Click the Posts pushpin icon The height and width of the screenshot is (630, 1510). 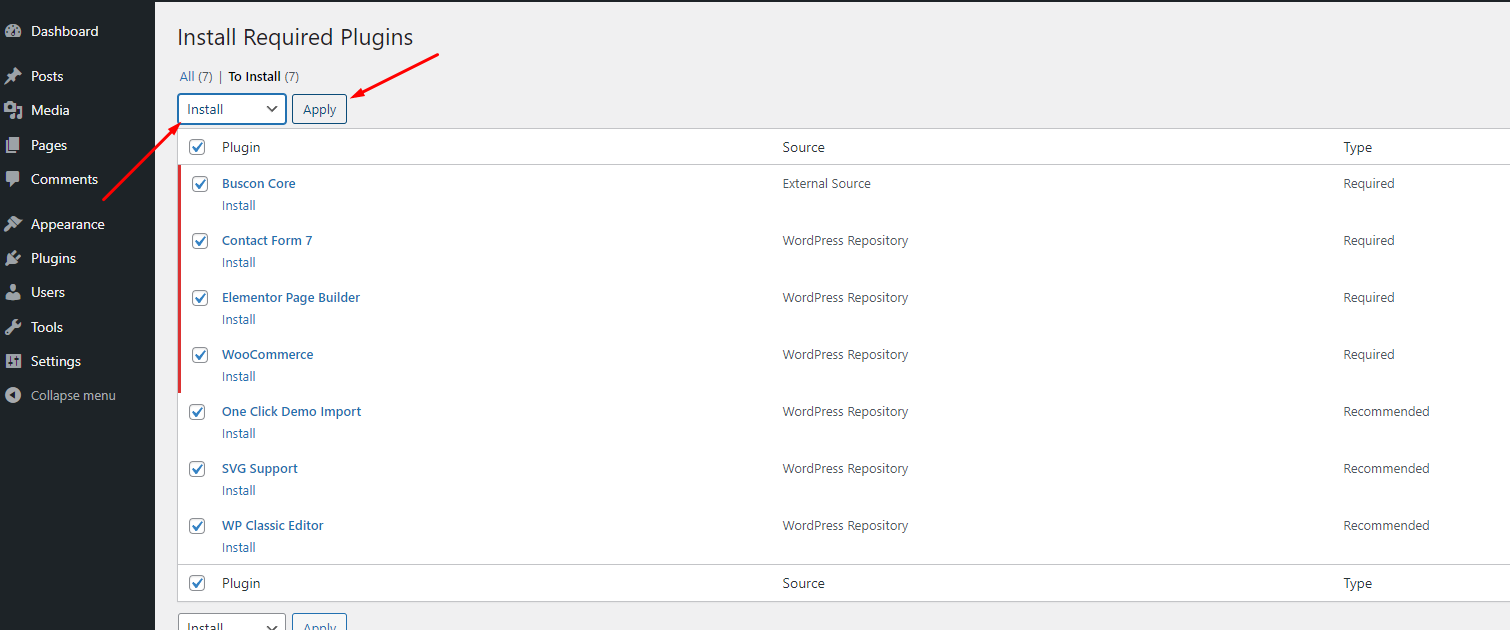[13, 76]
